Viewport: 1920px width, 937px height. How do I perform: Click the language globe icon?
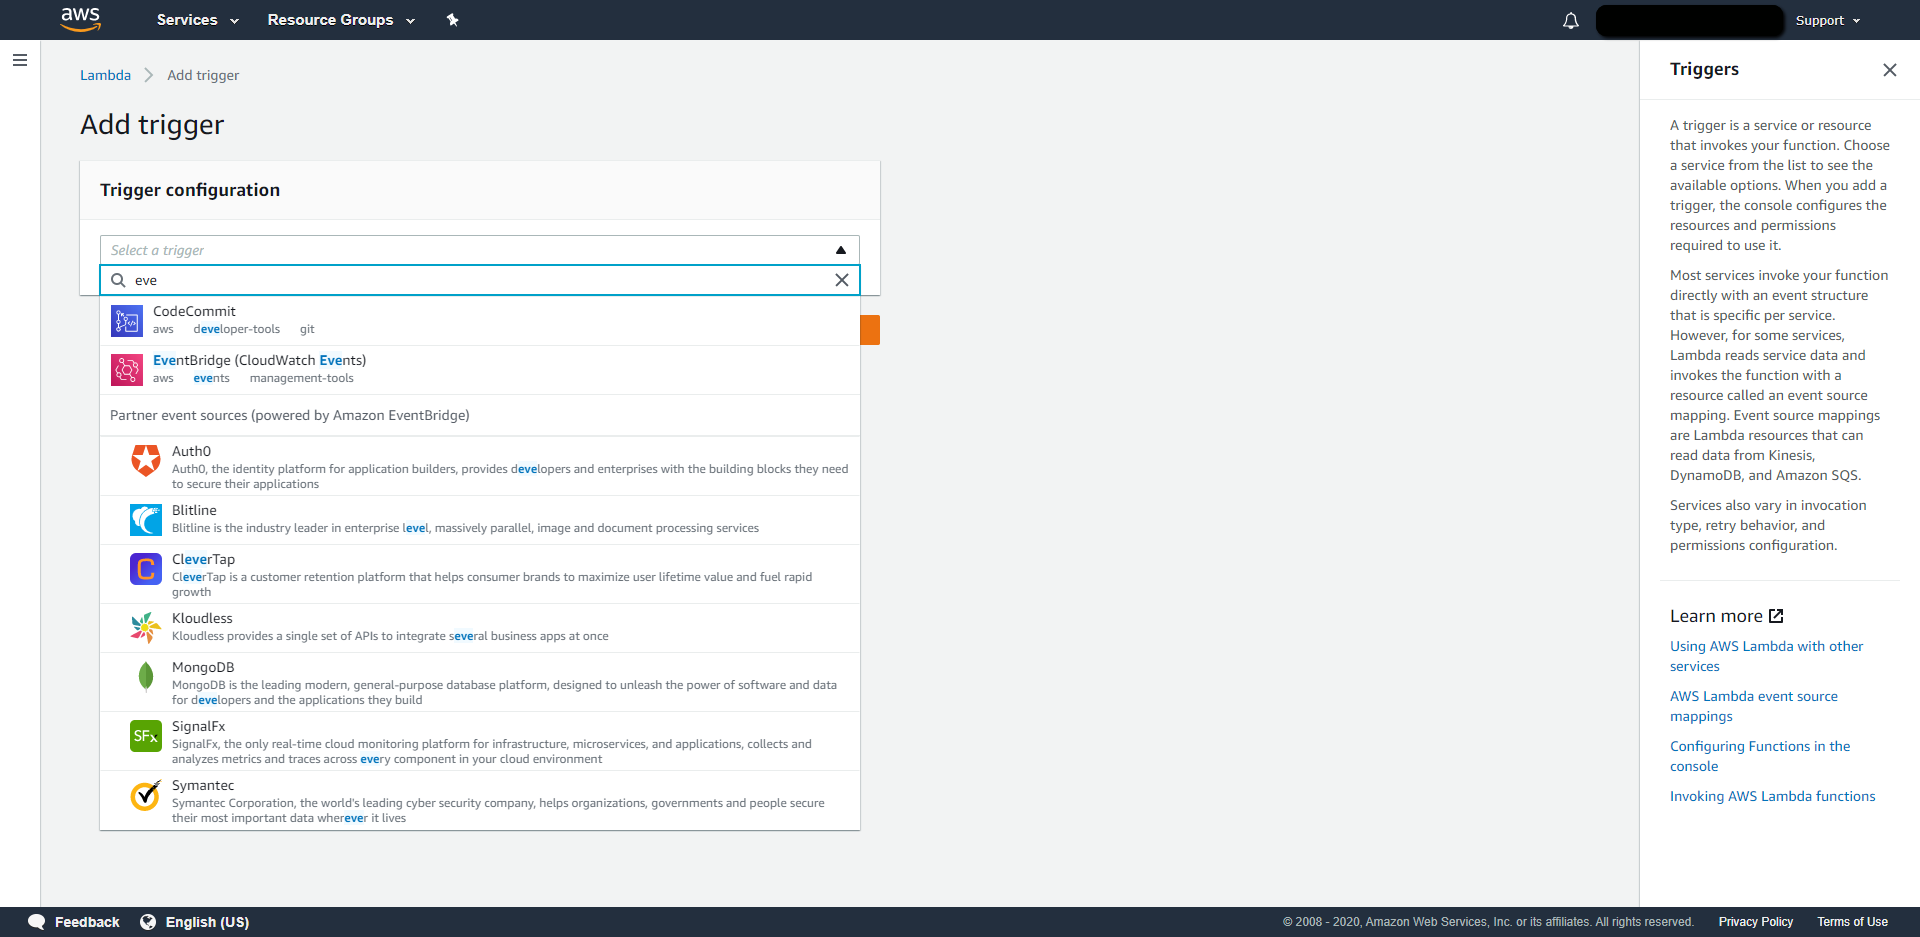[148, 922]
